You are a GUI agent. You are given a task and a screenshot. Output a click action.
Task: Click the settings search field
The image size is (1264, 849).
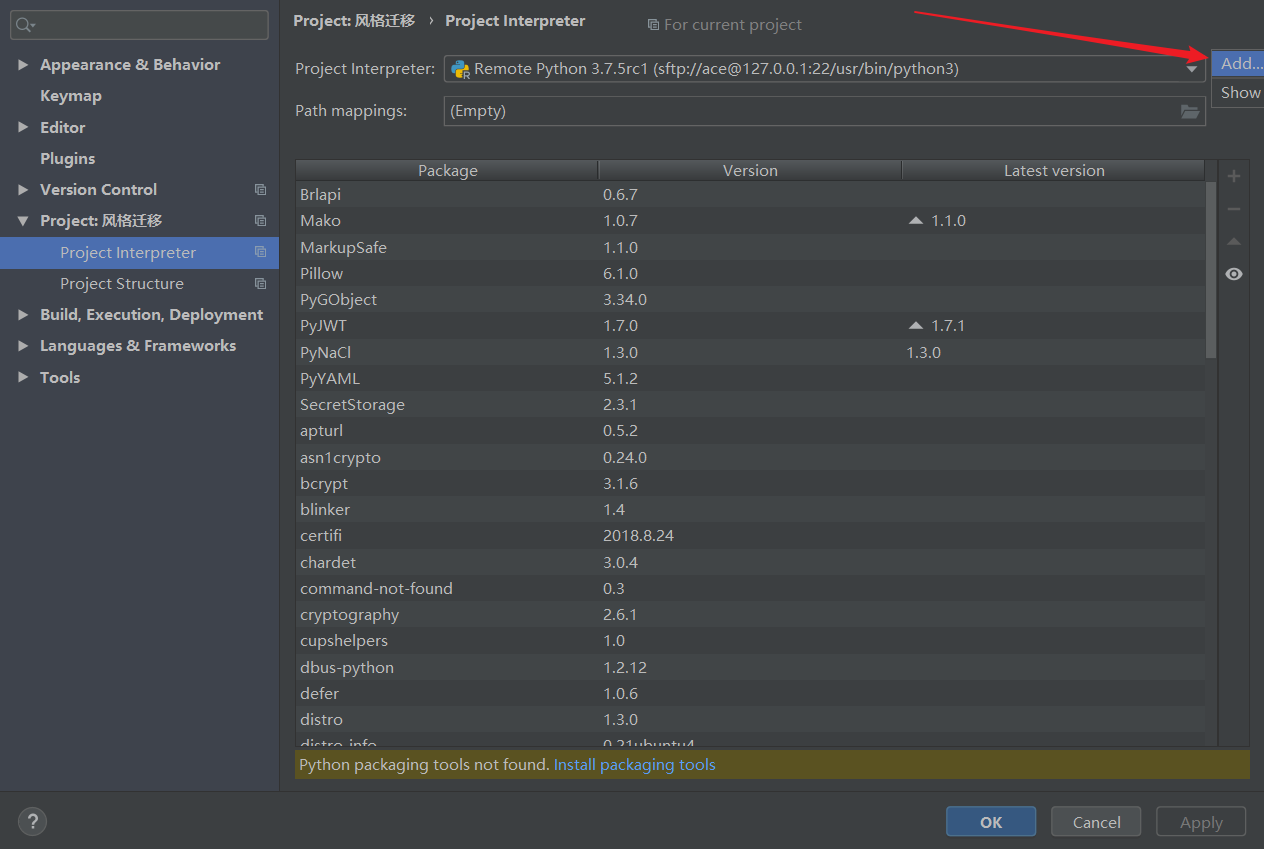point(139,25)
